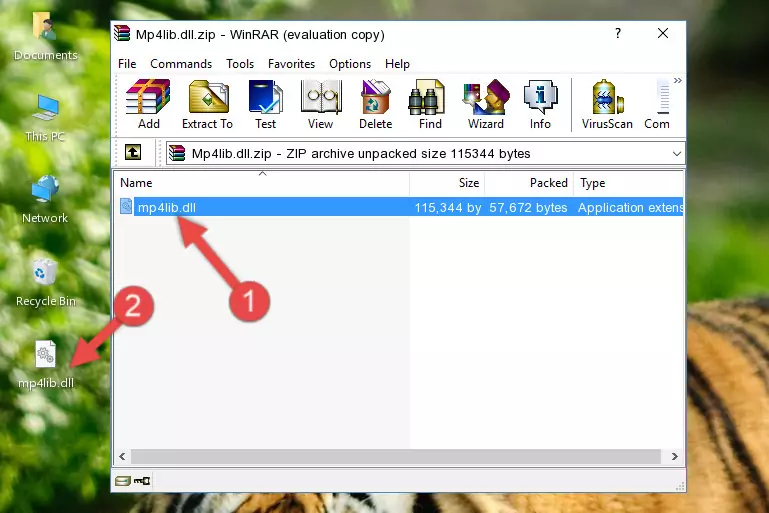Screen dimensions: 769x513
Task: Sort the list by Type column
Action: (628, 183)
